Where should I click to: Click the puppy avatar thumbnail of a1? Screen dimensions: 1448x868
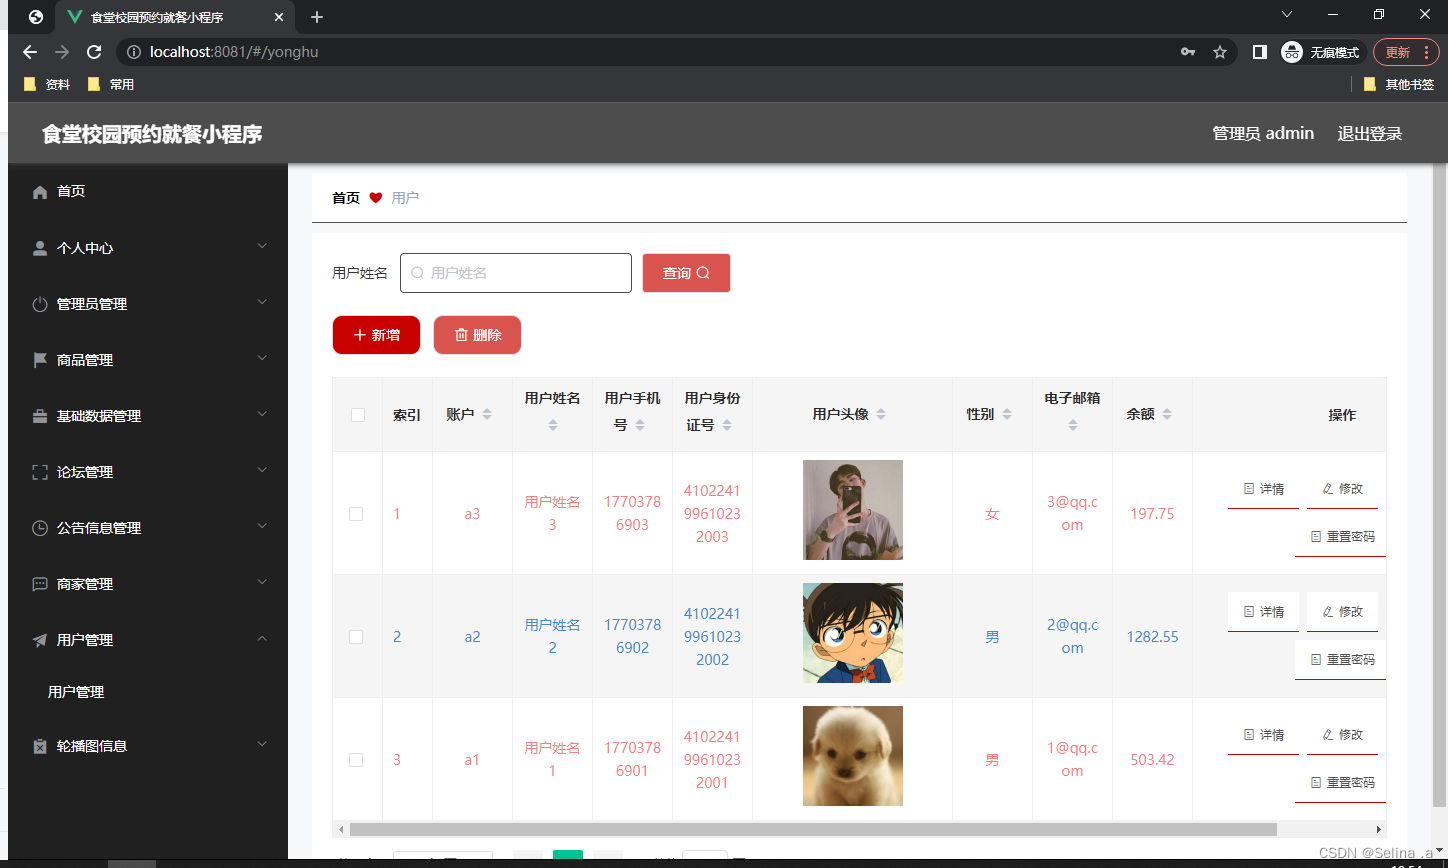(x=853, y=756)
